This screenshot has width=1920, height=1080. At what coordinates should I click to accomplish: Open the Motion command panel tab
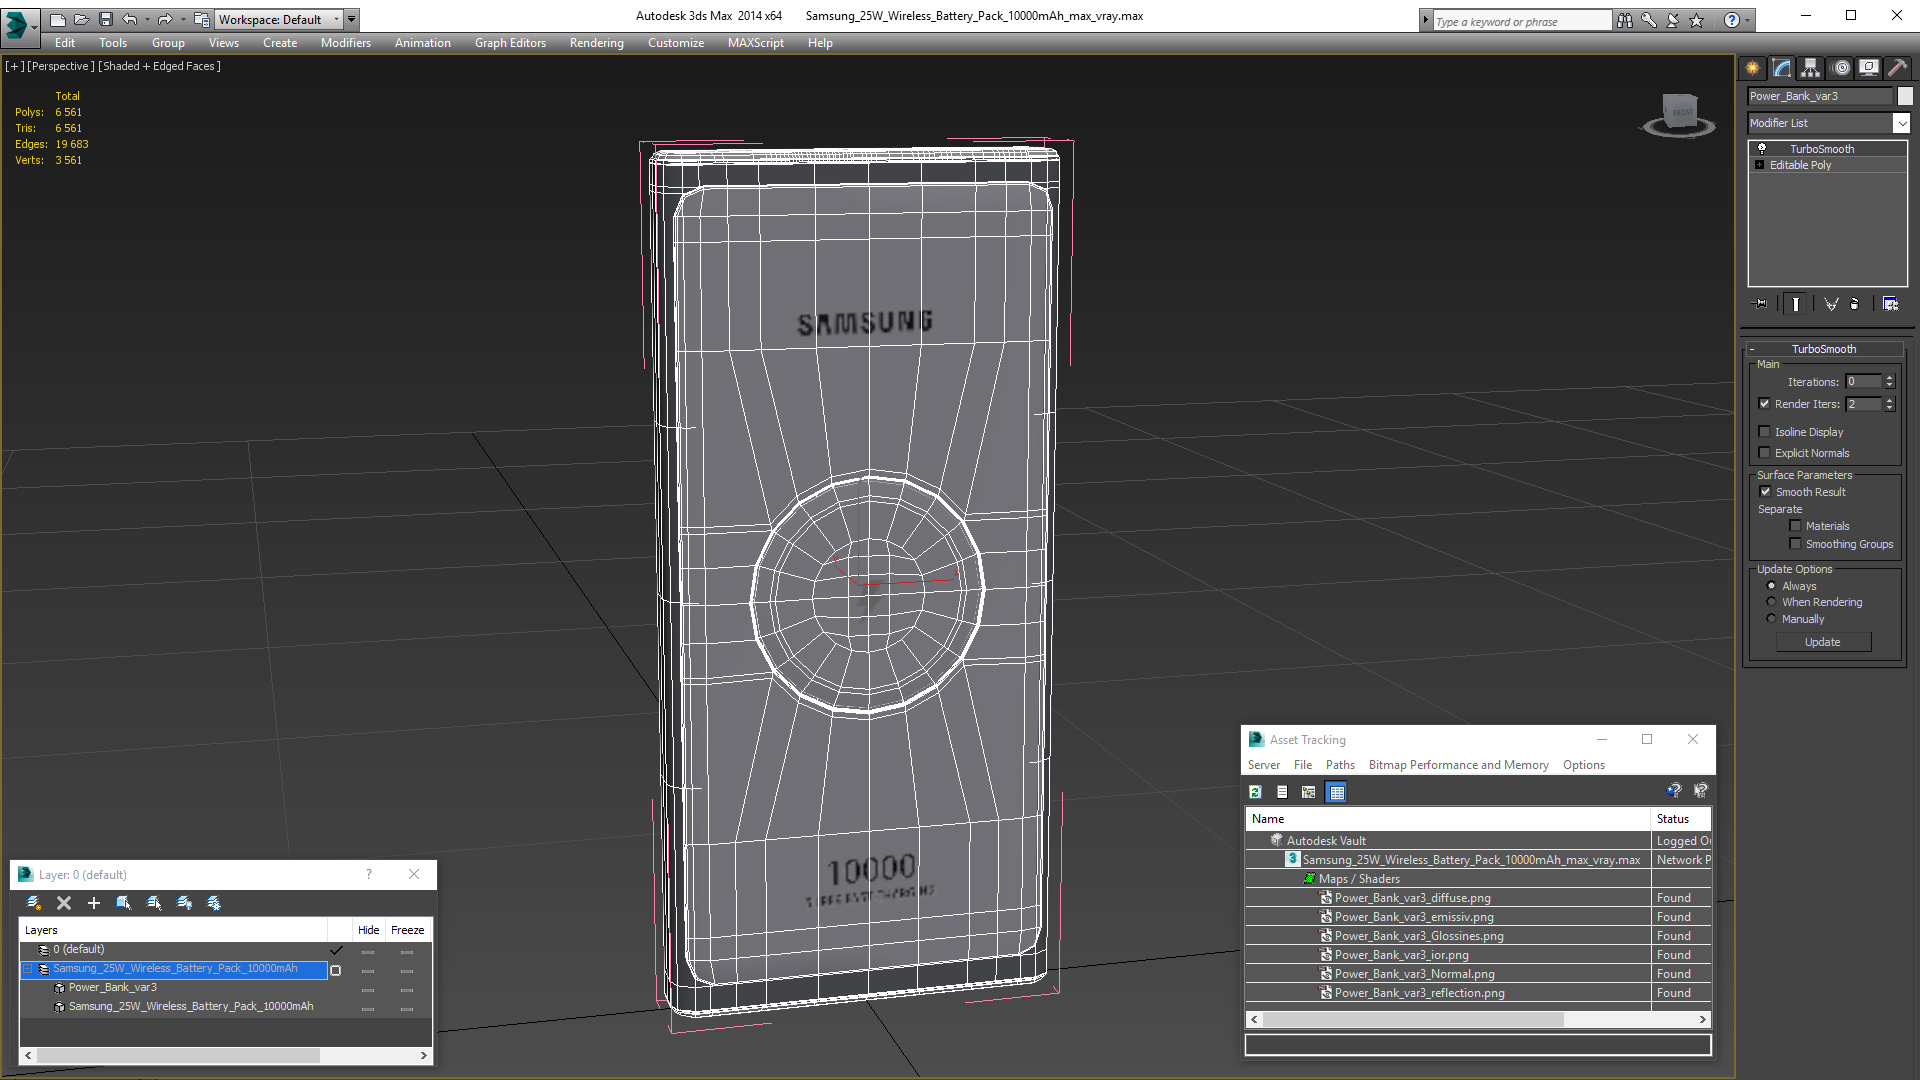tap(1841, 68)
